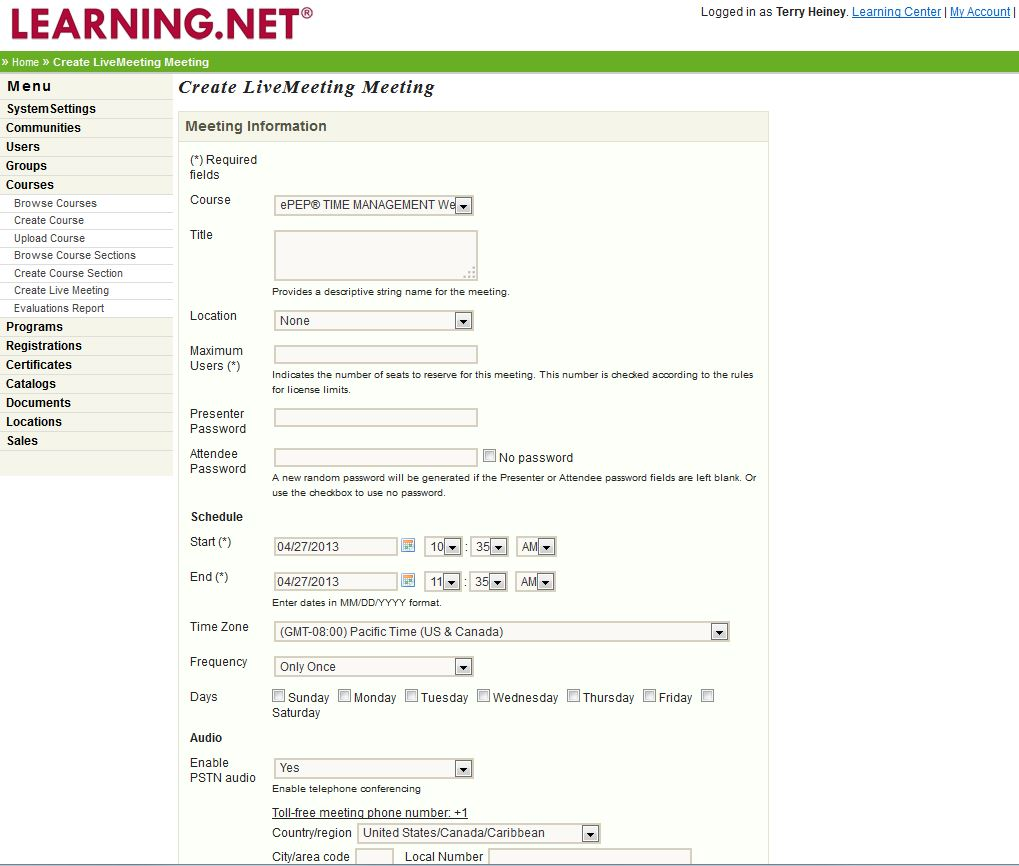Open the End AM/PM dropdown
The image size is (1019, 866).
tap(535, 582)
